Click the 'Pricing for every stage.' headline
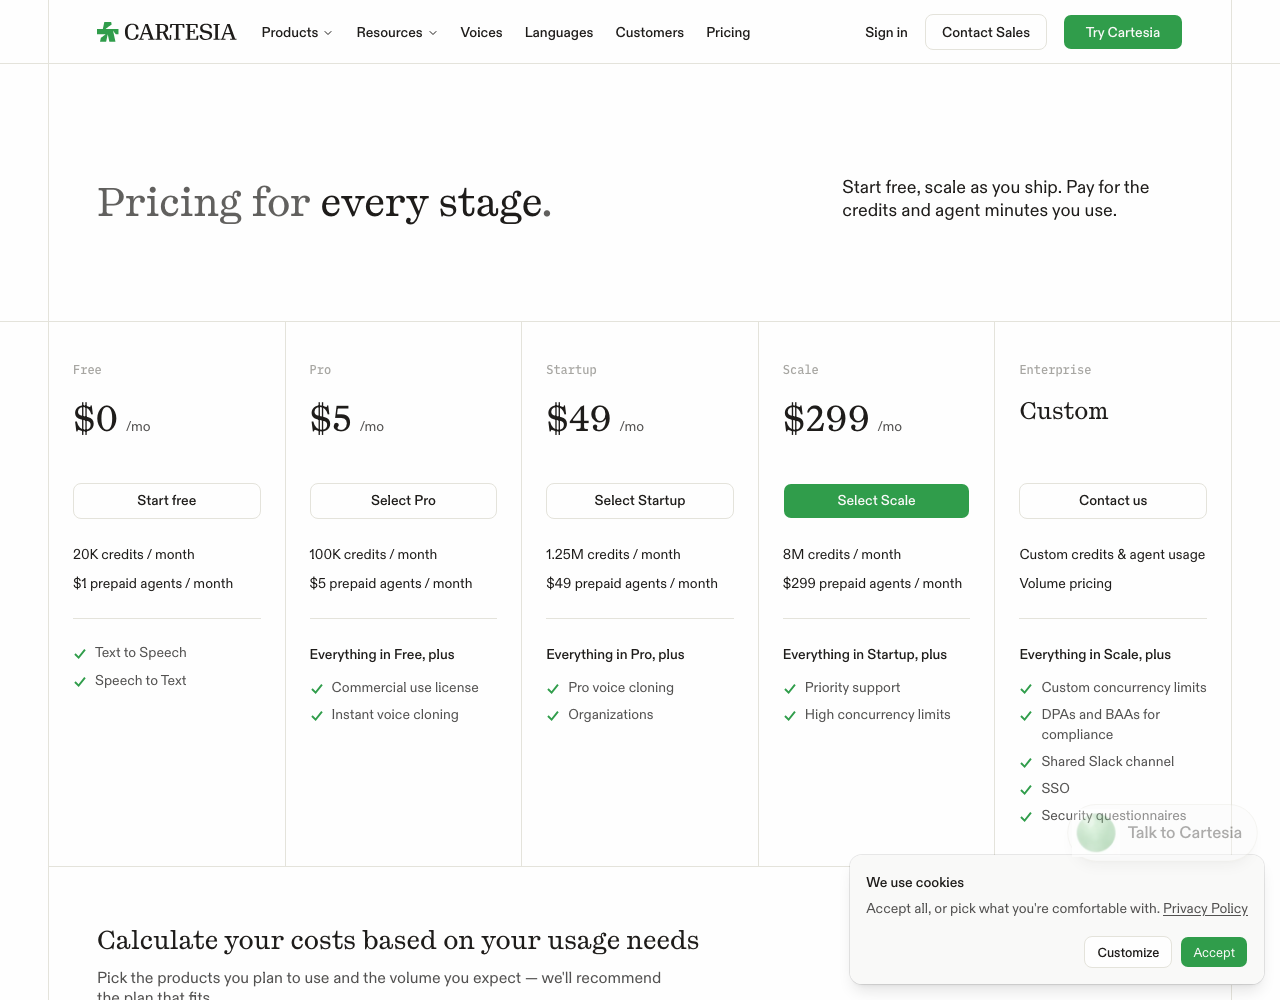1280x1000 pixels. pos(324,203)
